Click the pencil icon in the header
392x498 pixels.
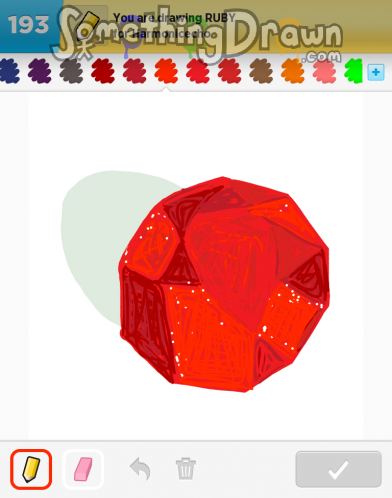point(88,26)
